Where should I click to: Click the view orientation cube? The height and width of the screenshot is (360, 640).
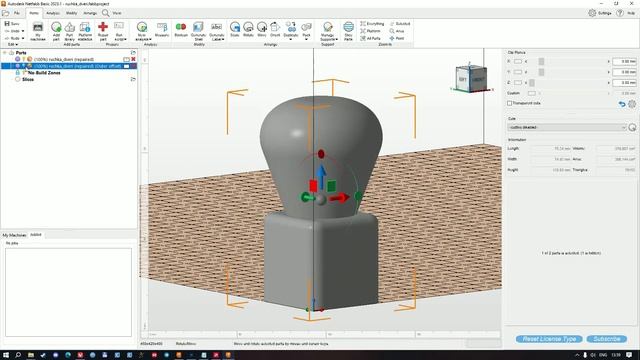[471, 78]
